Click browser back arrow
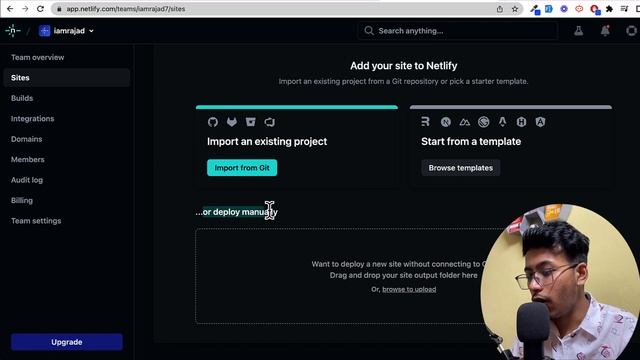640x360 pixels. (x=10, y=9)
